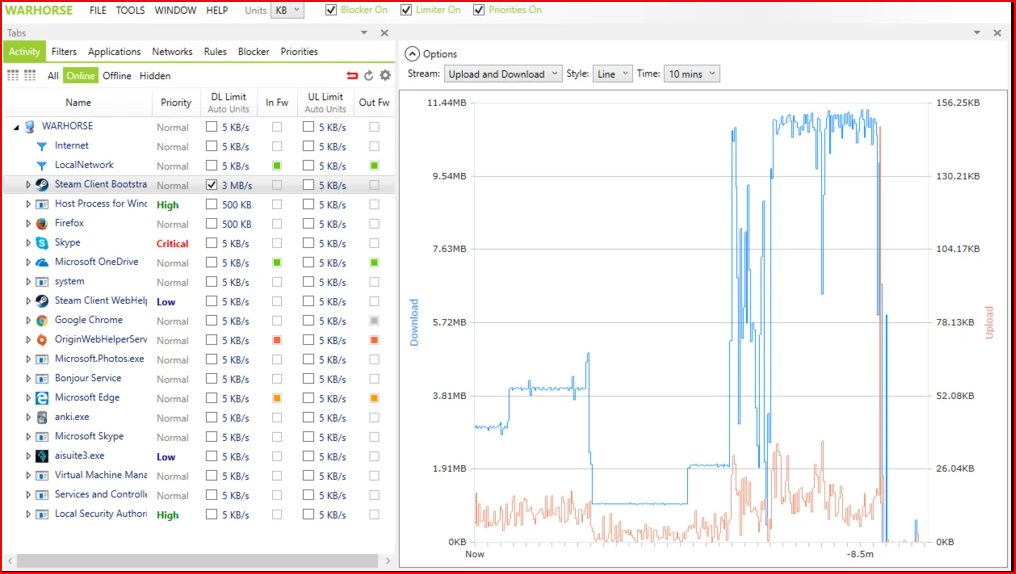Enable UL limit checkbox for Skype
1016x574 pixels.
pyautogui.click(x=308, y=243)
